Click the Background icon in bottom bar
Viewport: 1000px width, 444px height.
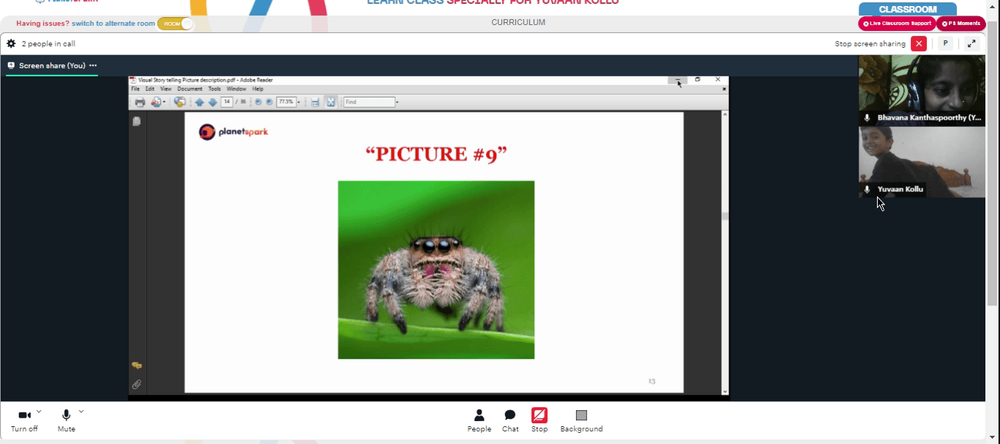581,415
